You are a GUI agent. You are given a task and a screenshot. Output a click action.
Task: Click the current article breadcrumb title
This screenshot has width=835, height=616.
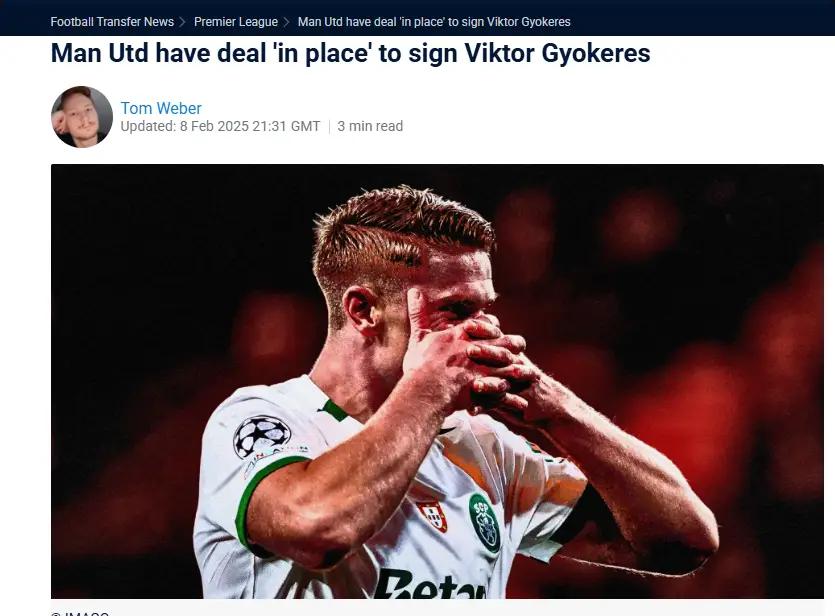[434, 22]
